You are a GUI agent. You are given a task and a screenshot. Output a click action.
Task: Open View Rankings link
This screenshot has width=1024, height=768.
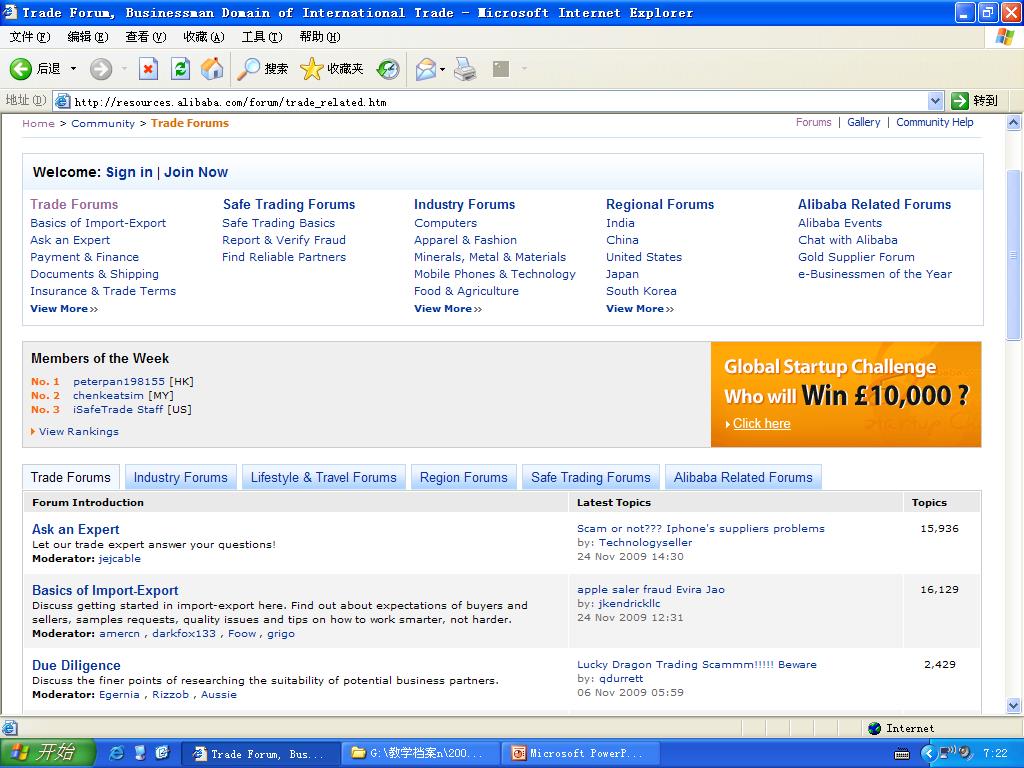[78, 432]
